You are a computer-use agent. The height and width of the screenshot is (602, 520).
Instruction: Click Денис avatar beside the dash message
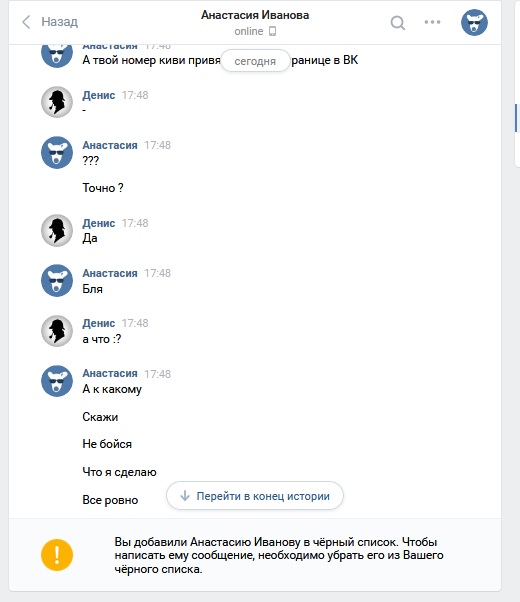[57, 102]
